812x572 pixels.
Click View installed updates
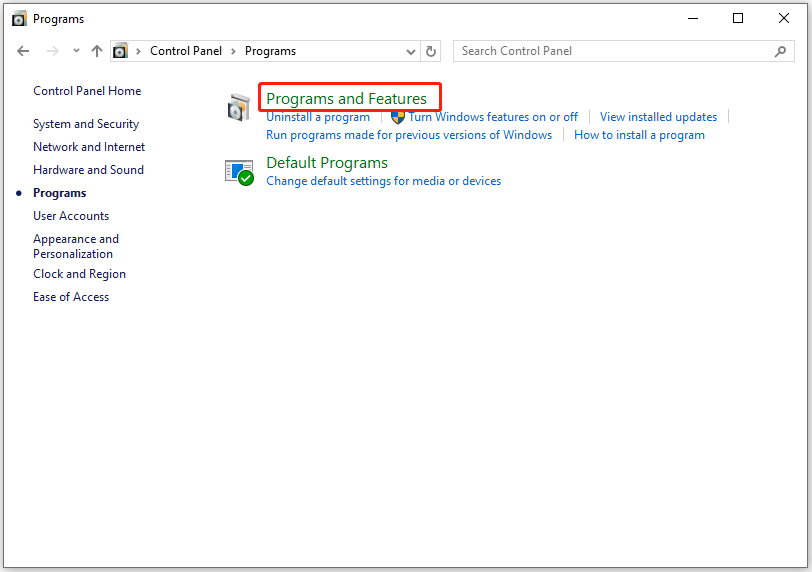coord(658,117)
